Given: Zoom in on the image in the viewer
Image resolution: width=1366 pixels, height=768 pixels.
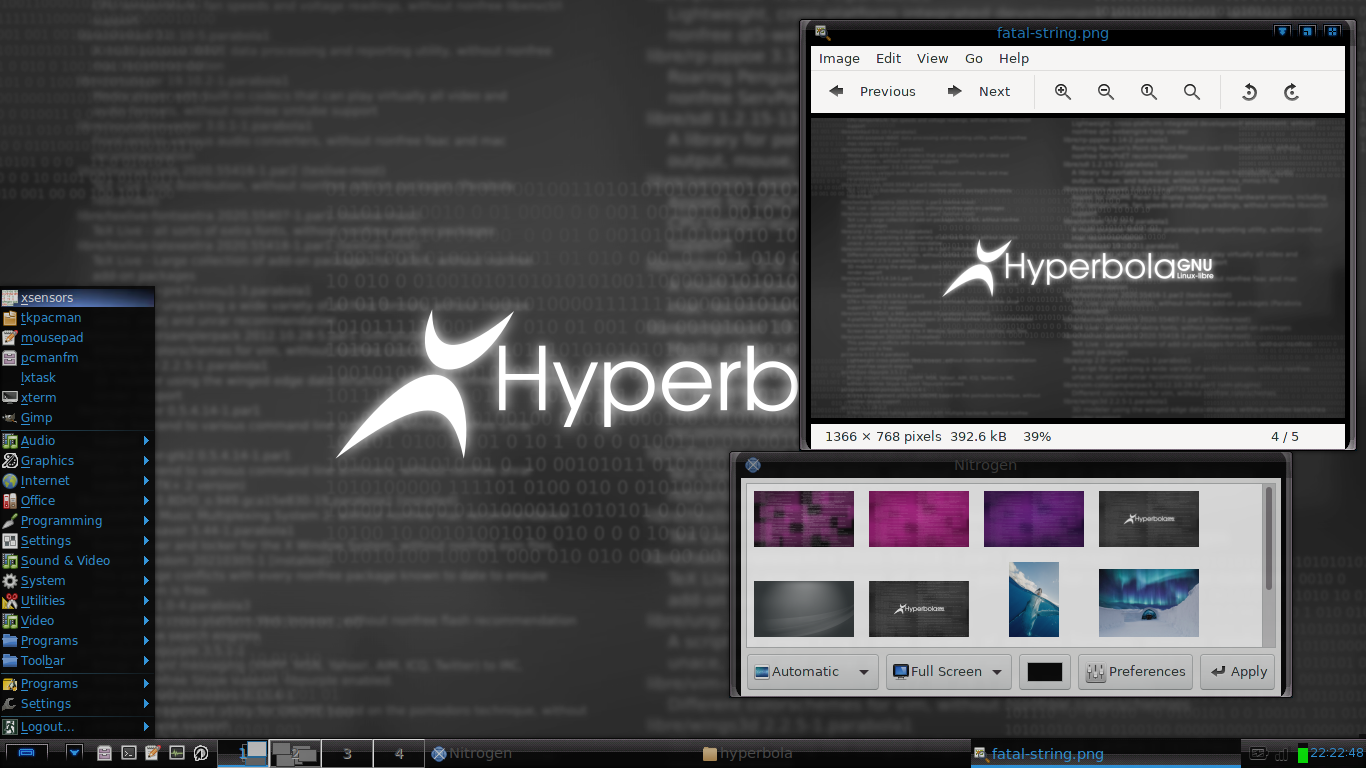Looking at the screenshot, I should click(x=1063, y=92).
